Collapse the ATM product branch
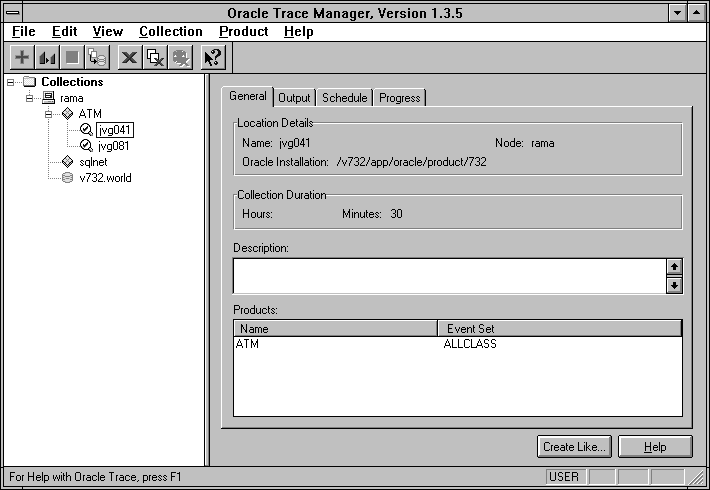The image size is (710, 490). pos(48,114)
